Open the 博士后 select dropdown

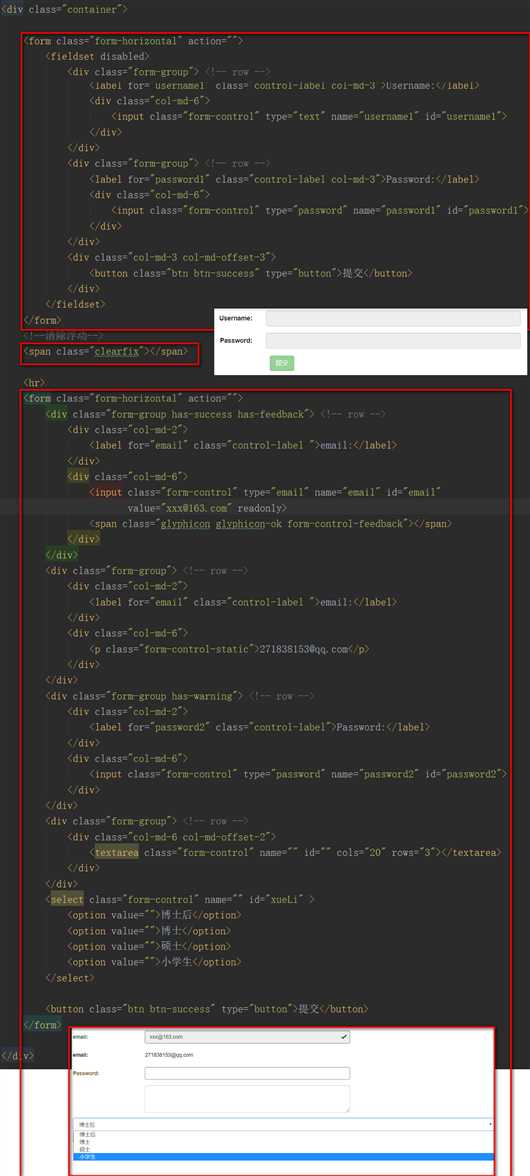click(x=283, y=1124)
